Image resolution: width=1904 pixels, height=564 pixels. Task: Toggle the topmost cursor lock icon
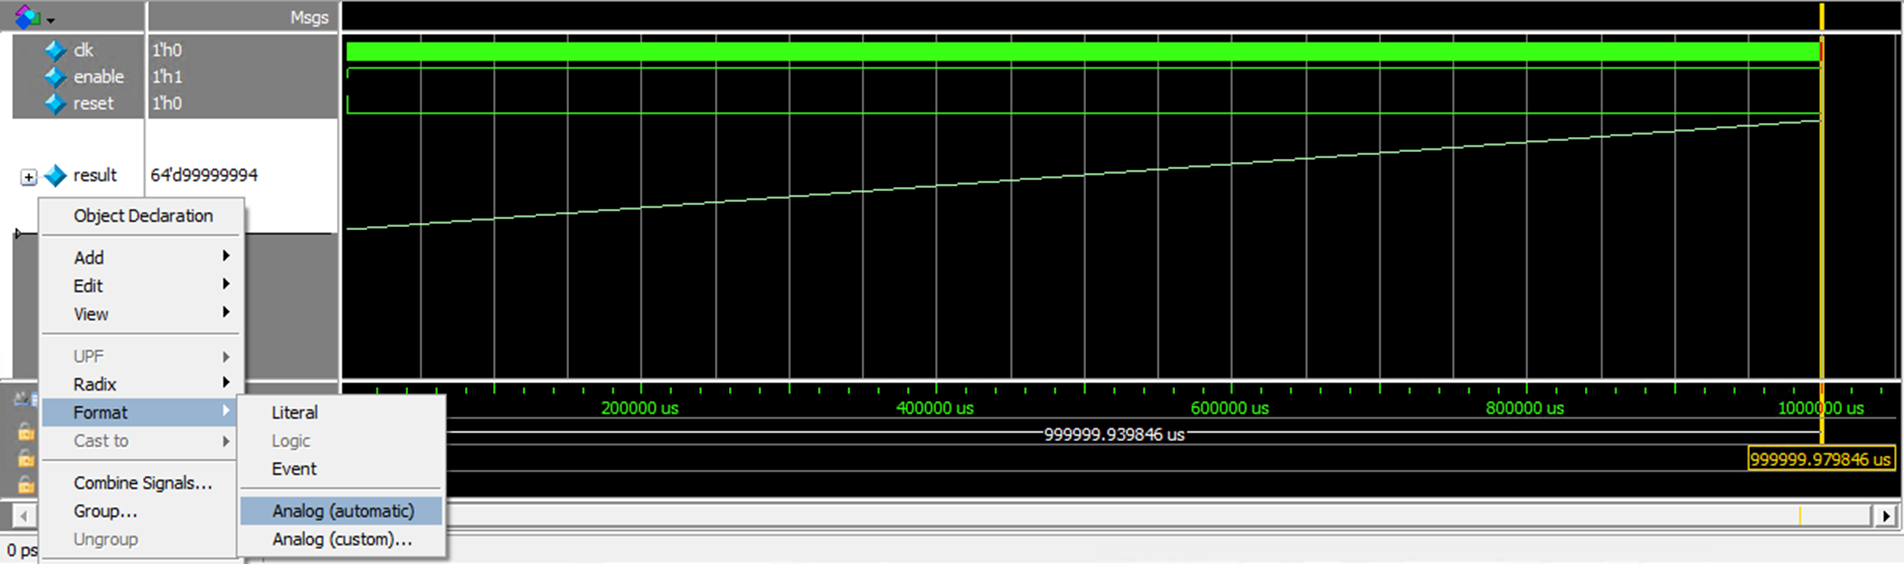[25, 432]
